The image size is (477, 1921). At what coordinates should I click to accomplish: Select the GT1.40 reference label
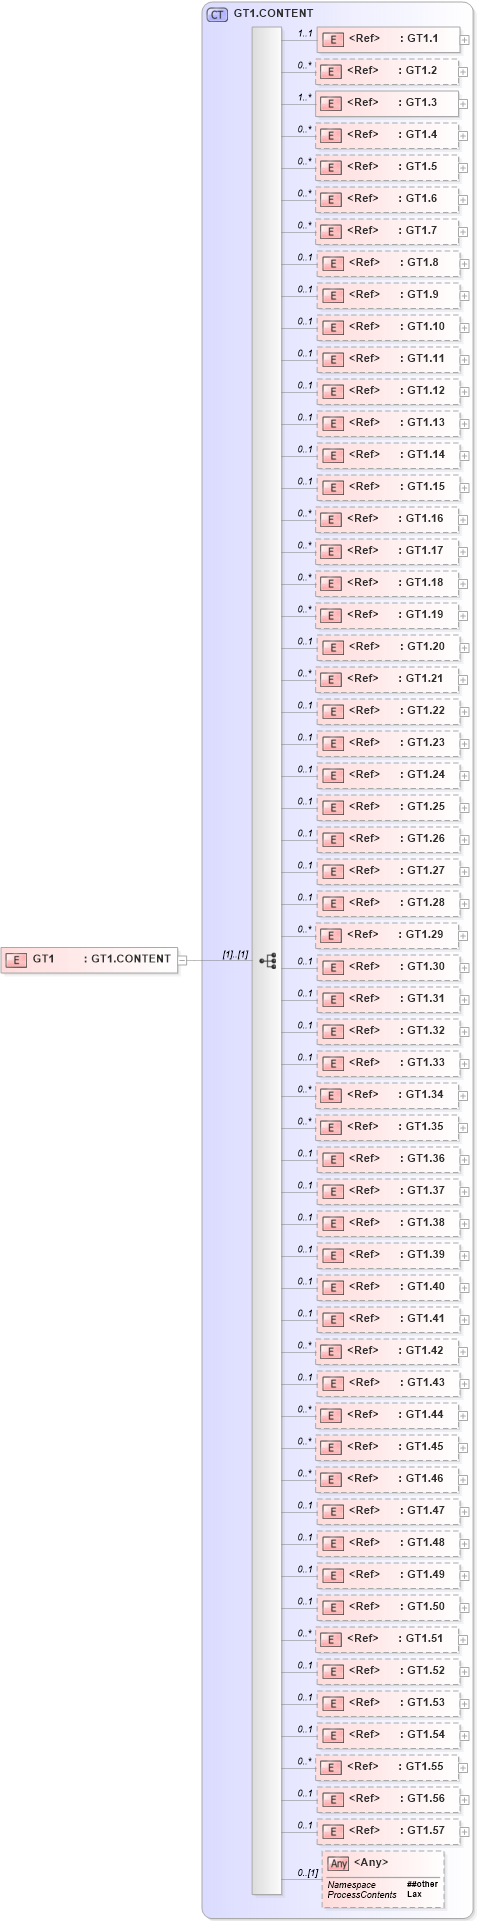coord(422,1286)
